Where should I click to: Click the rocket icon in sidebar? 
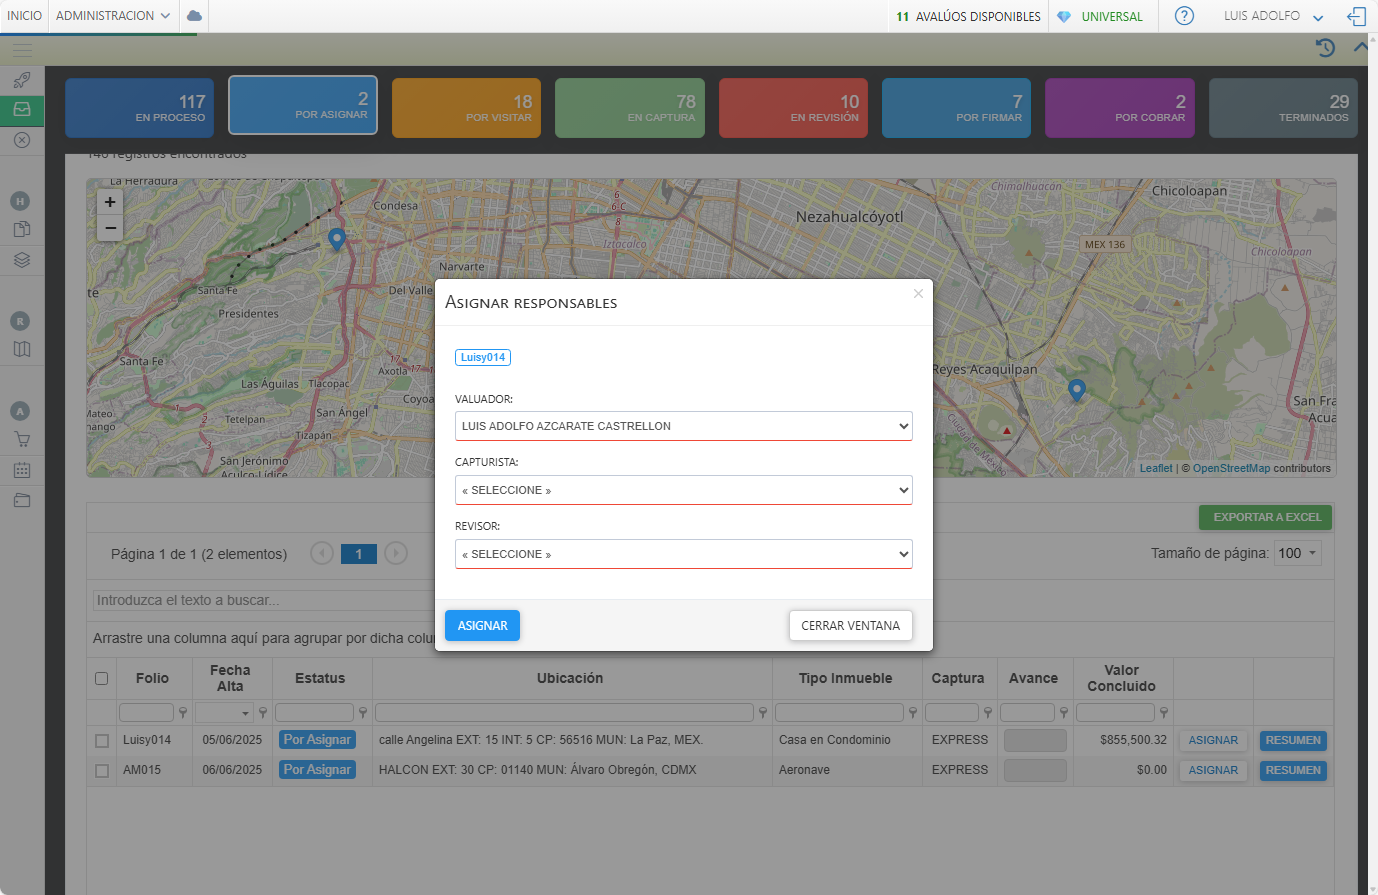pos(22,80)
